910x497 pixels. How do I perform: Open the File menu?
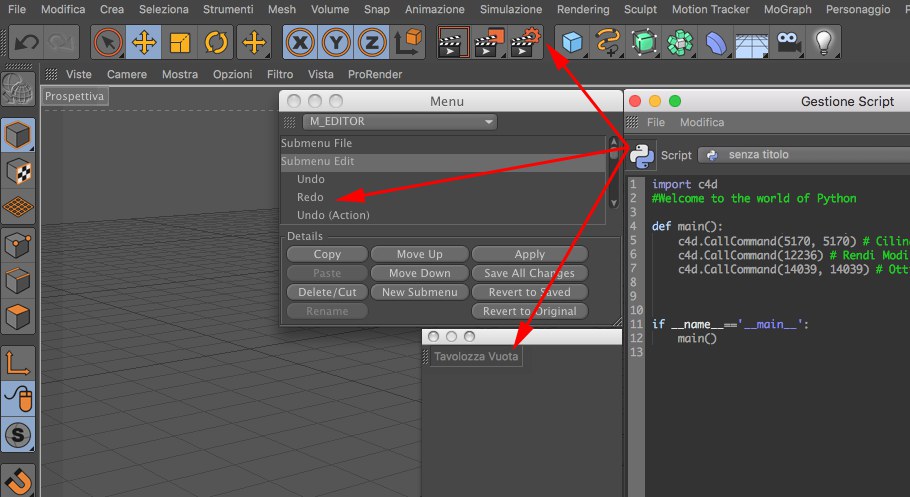[x=17, y=9]
